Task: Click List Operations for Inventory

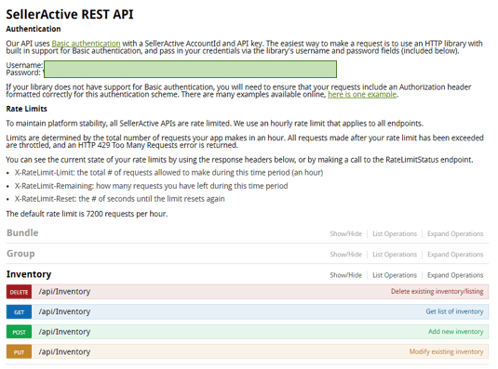Action: 395,275
